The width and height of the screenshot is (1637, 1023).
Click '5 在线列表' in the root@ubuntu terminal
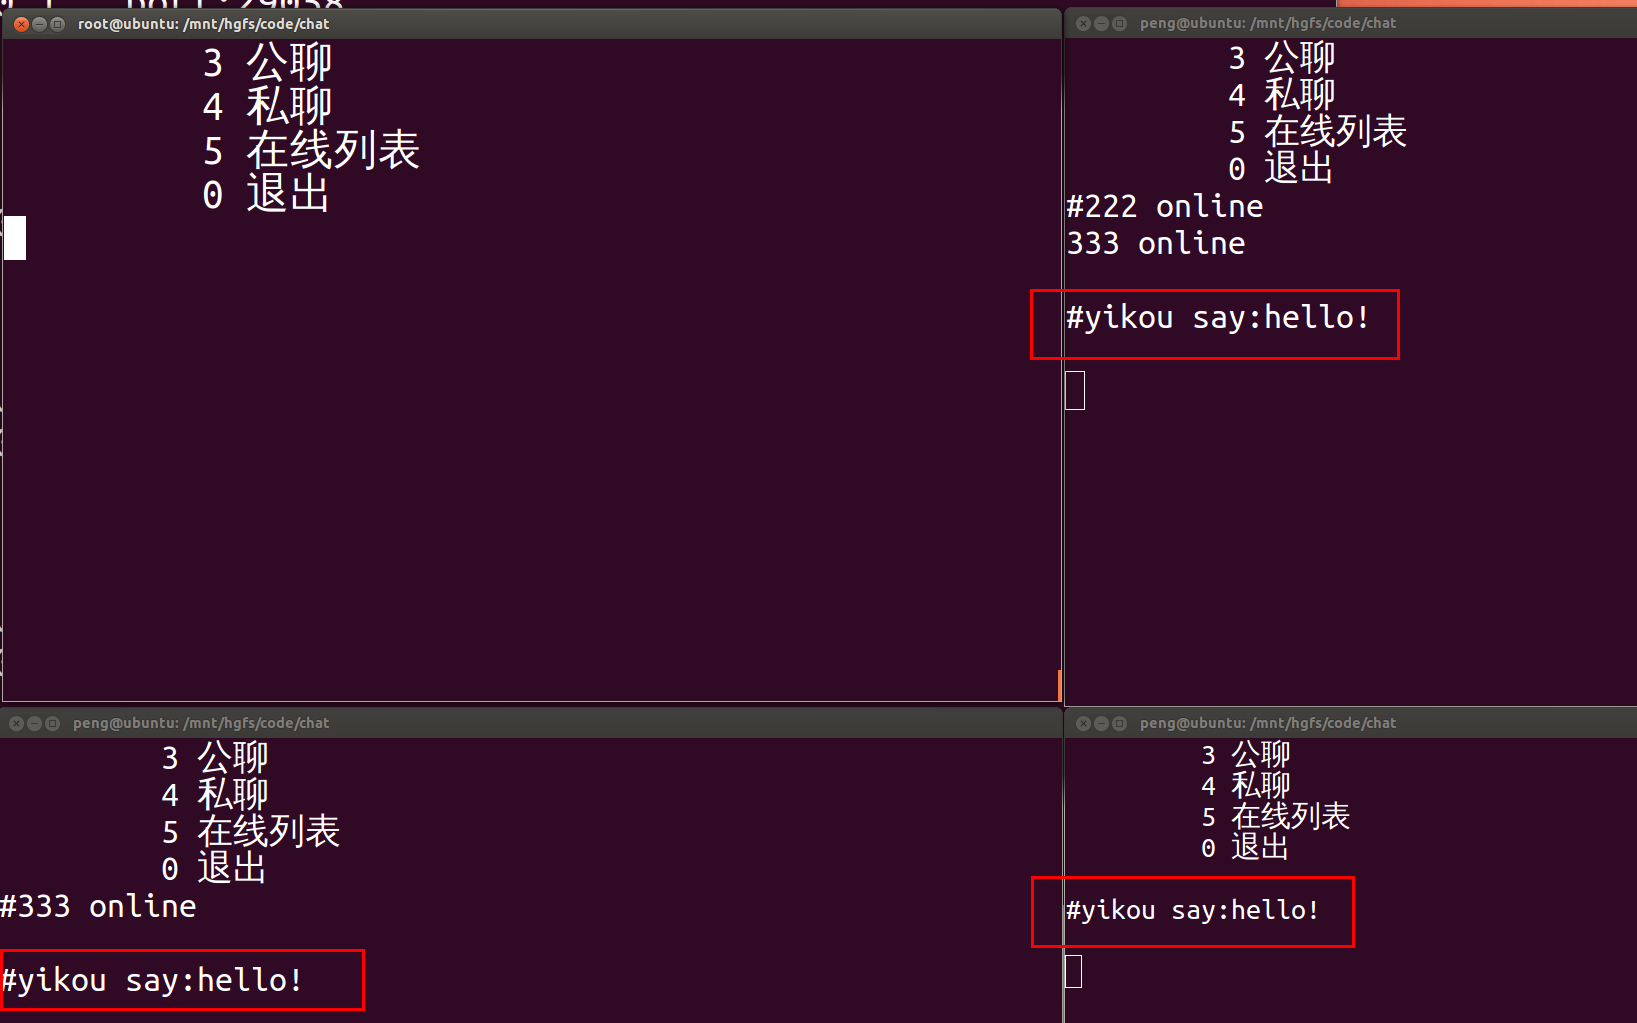(x=311, y=150)
